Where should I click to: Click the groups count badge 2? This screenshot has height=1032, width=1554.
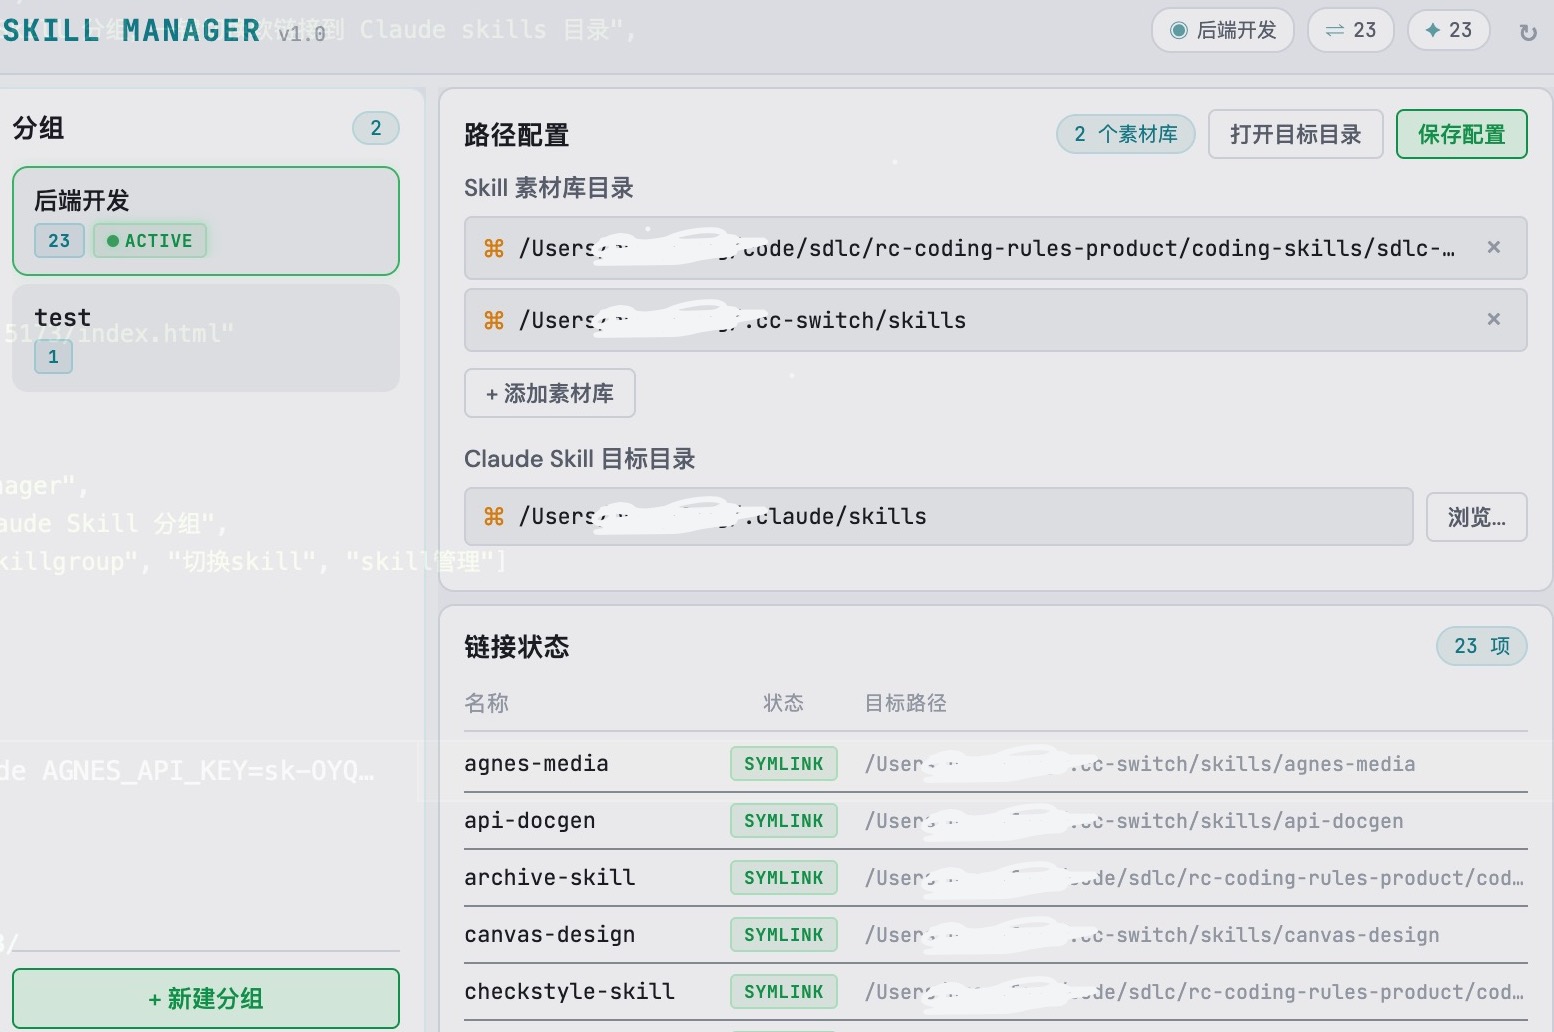coord(376,128)
